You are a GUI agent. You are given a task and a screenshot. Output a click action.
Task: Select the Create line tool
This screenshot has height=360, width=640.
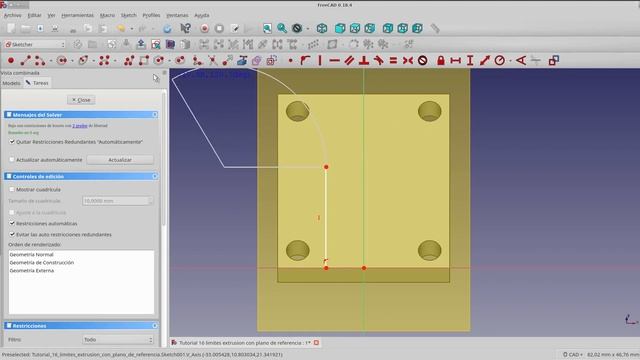[25, 61]
